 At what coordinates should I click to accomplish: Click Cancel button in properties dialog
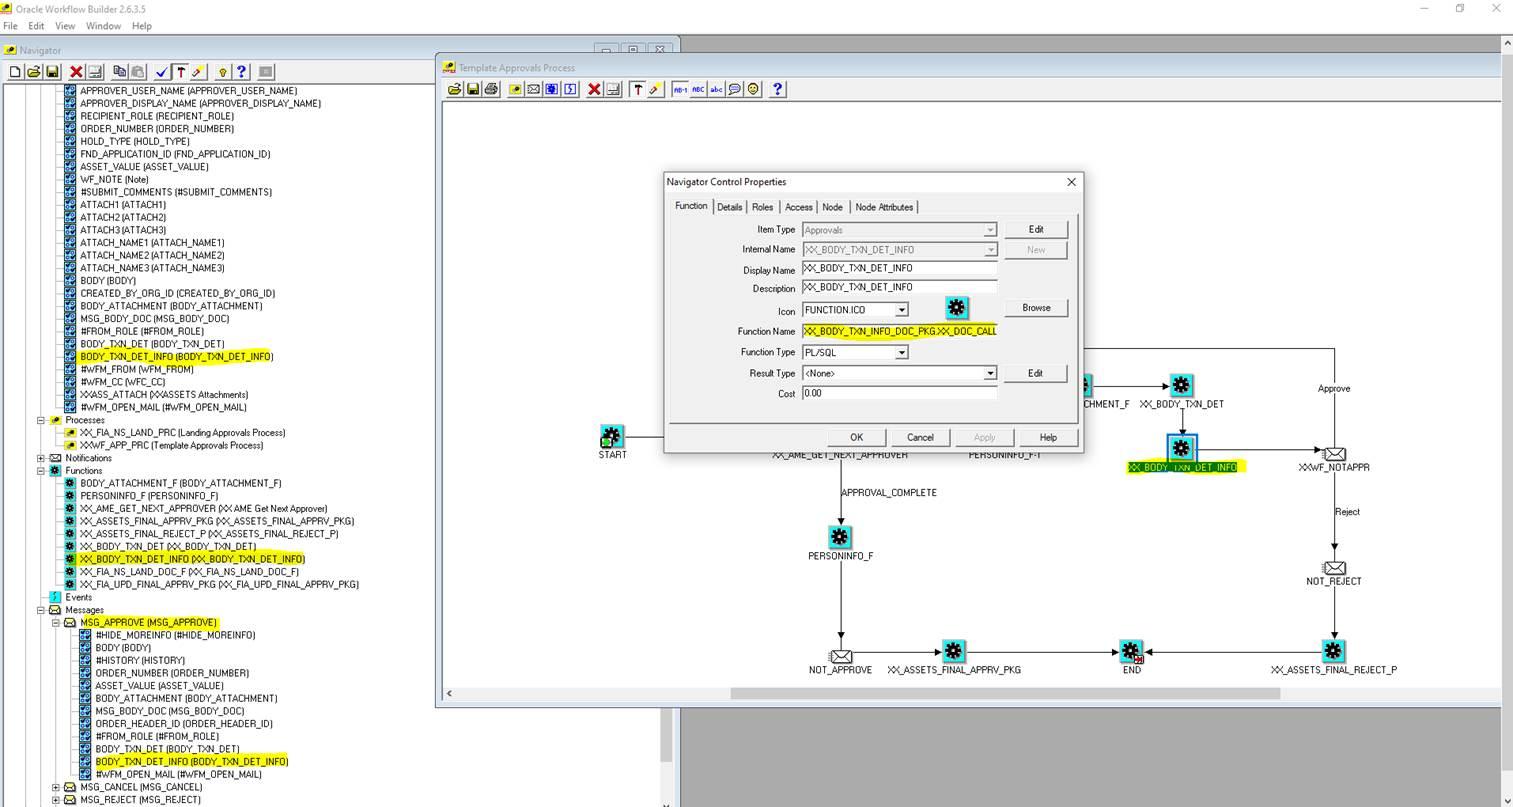tap(920, 437)
